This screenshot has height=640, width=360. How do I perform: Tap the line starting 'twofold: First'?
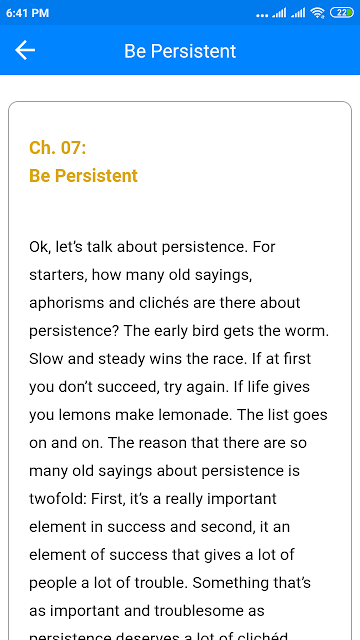point(153,499)
